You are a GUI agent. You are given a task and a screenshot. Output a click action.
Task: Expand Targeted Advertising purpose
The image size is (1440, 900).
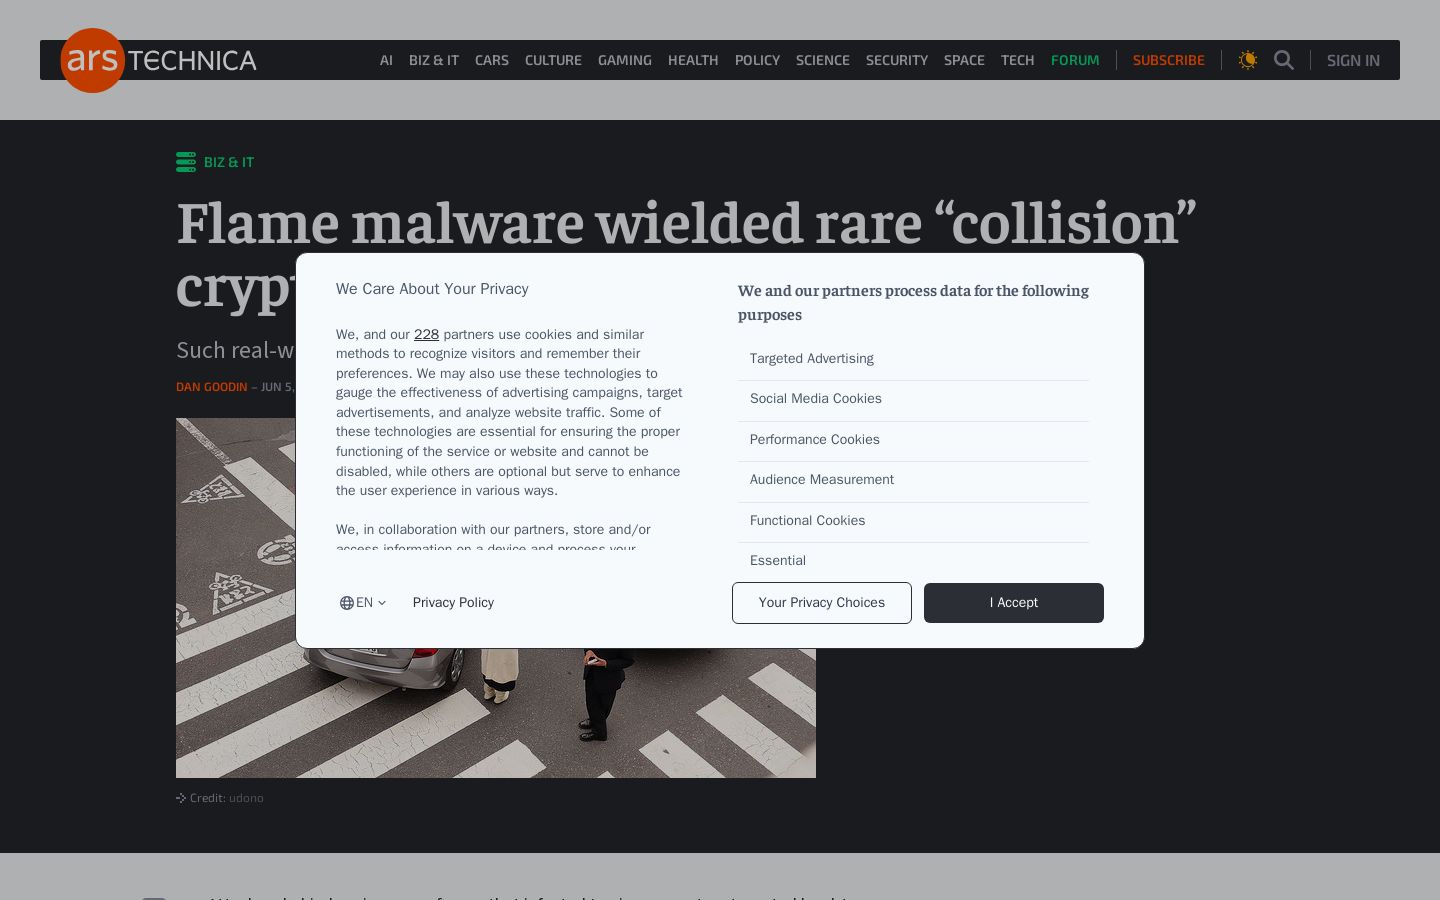[913, 359]
